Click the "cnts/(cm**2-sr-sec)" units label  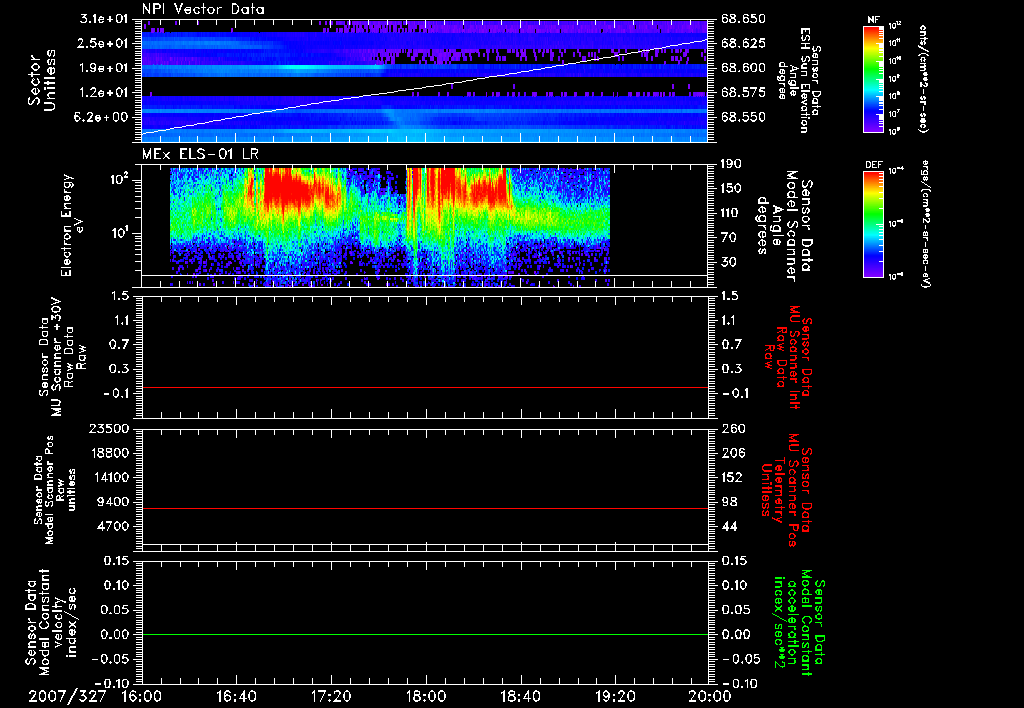922,78
